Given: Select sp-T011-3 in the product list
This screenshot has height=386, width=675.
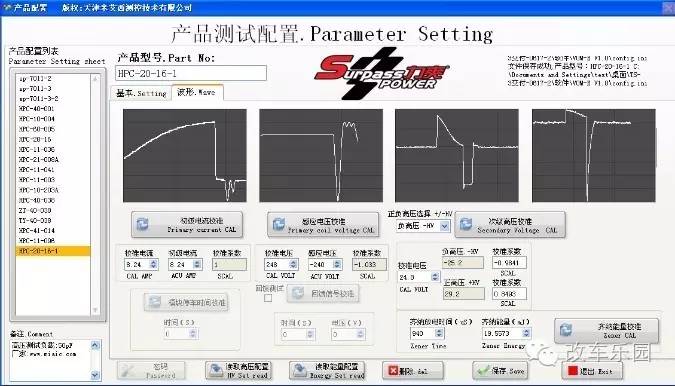Looking at the screenshot, I should [53, 89].
